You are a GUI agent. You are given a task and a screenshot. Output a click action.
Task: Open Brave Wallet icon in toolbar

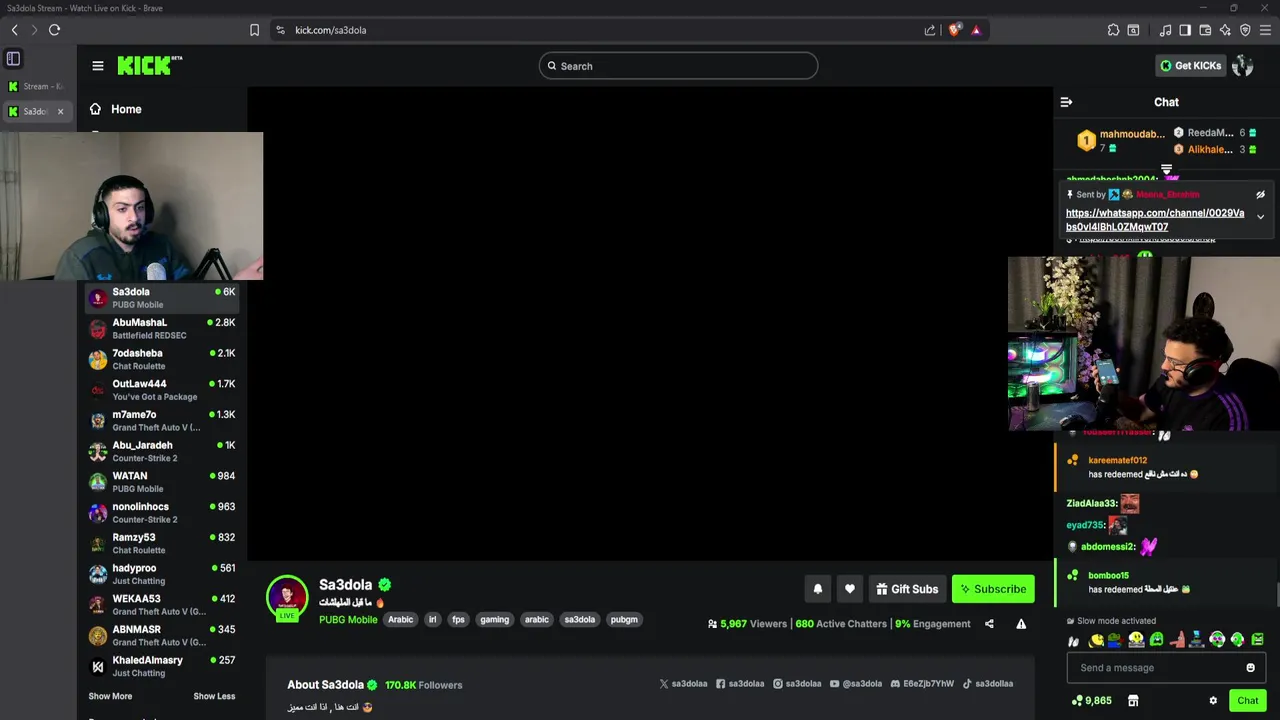1205,30
